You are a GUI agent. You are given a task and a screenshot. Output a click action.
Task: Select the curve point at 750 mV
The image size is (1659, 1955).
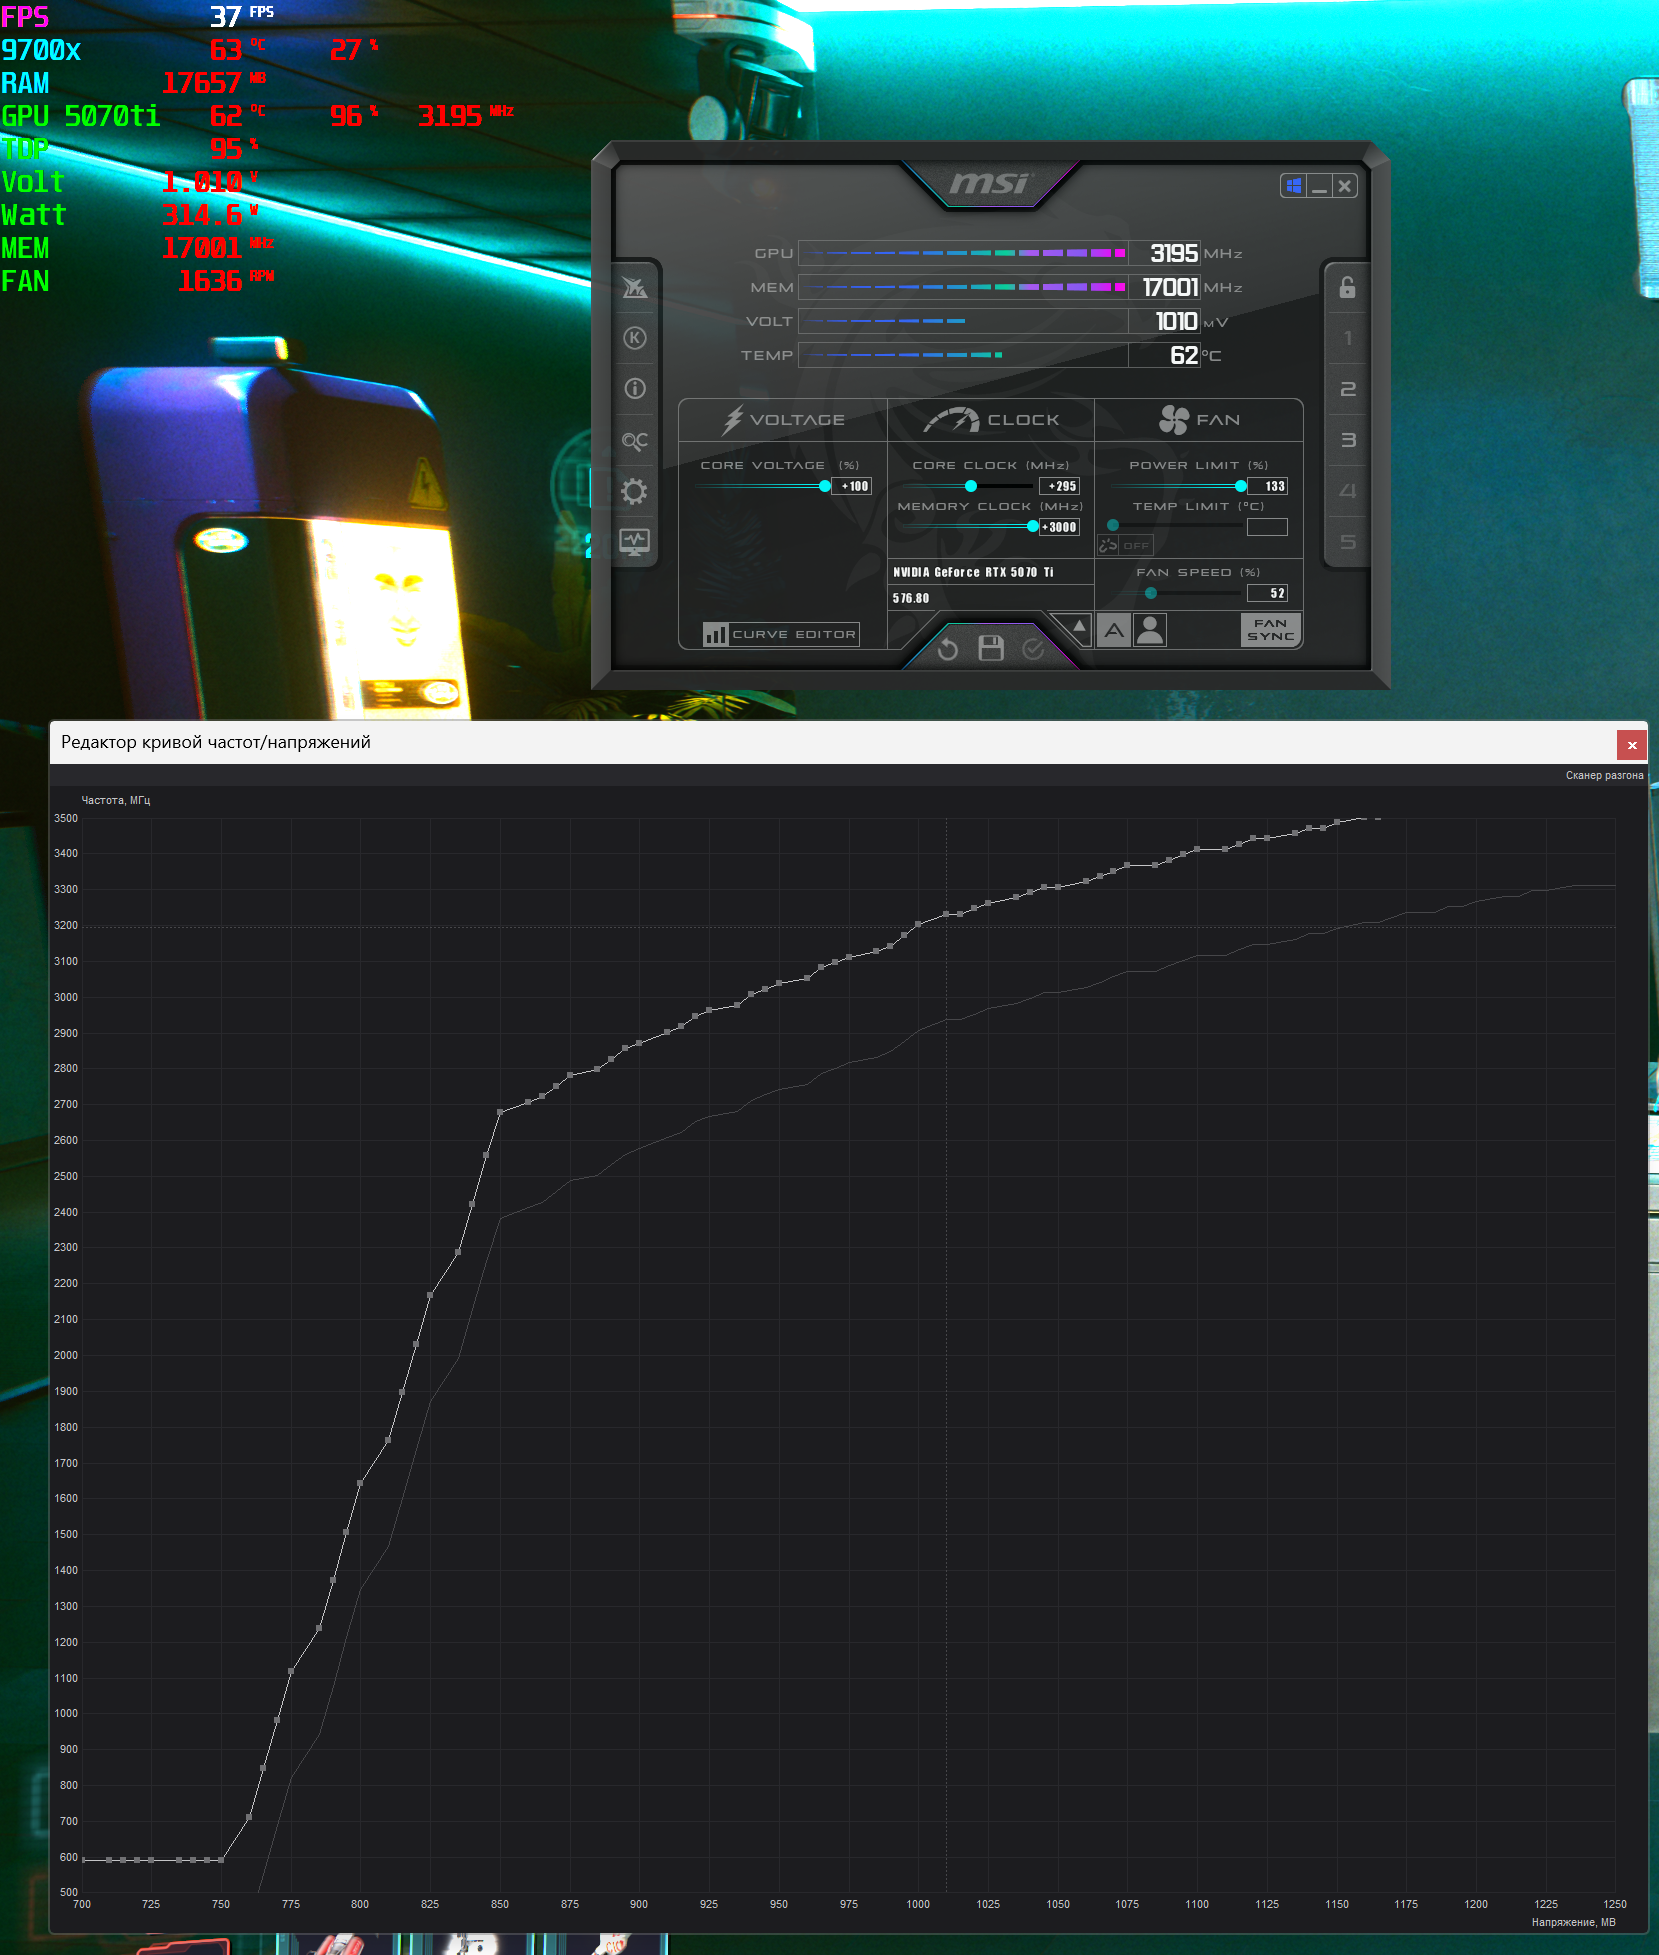pos(221,1860)
